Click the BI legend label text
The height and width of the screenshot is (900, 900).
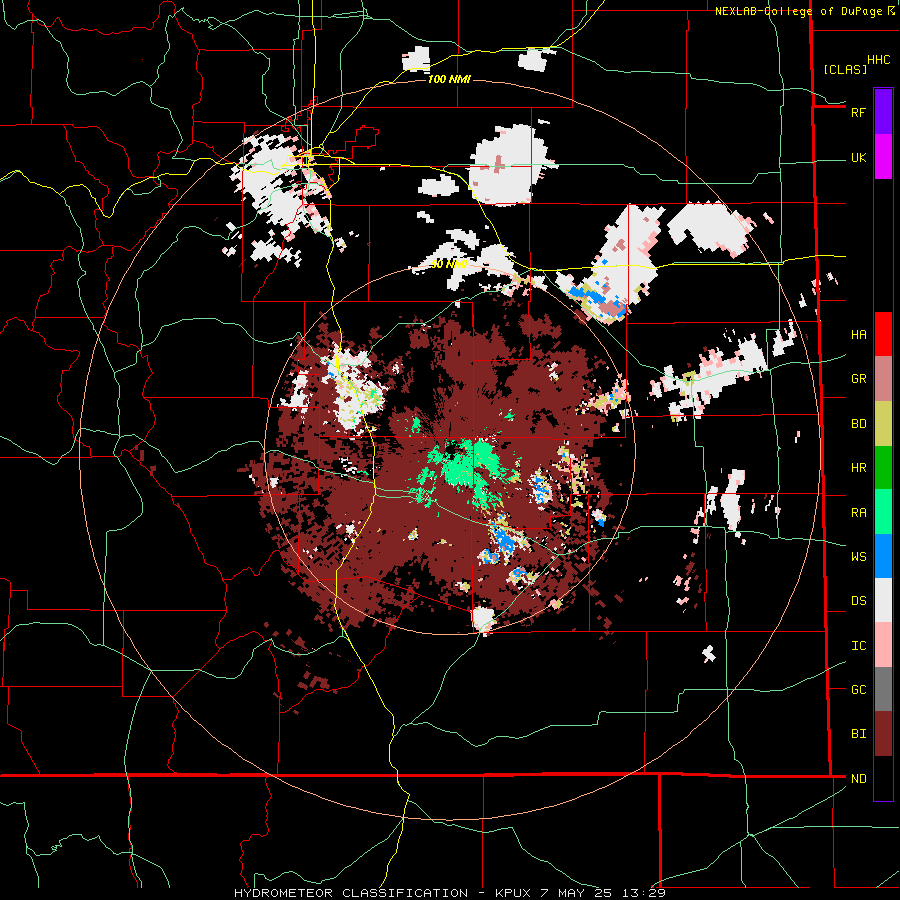(x=858, y=734)
